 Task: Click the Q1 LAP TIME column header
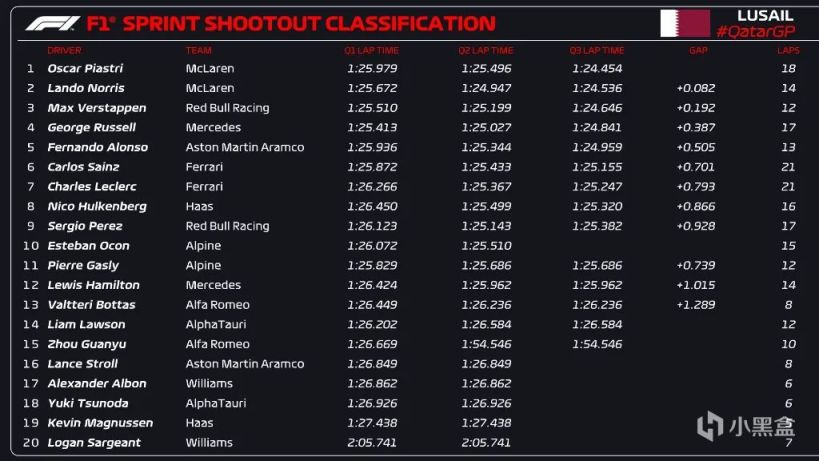pos(372,50)
